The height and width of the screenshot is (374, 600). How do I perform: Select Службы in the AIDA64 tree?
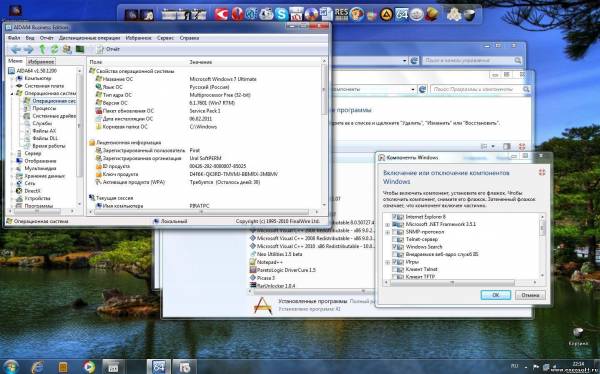[42, 123]
